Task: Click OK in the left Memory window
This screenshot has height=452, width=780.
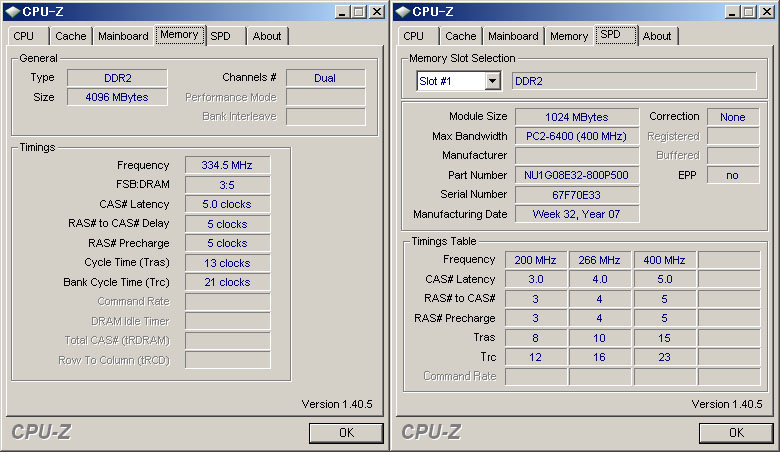Action: [x=346, y=433]
